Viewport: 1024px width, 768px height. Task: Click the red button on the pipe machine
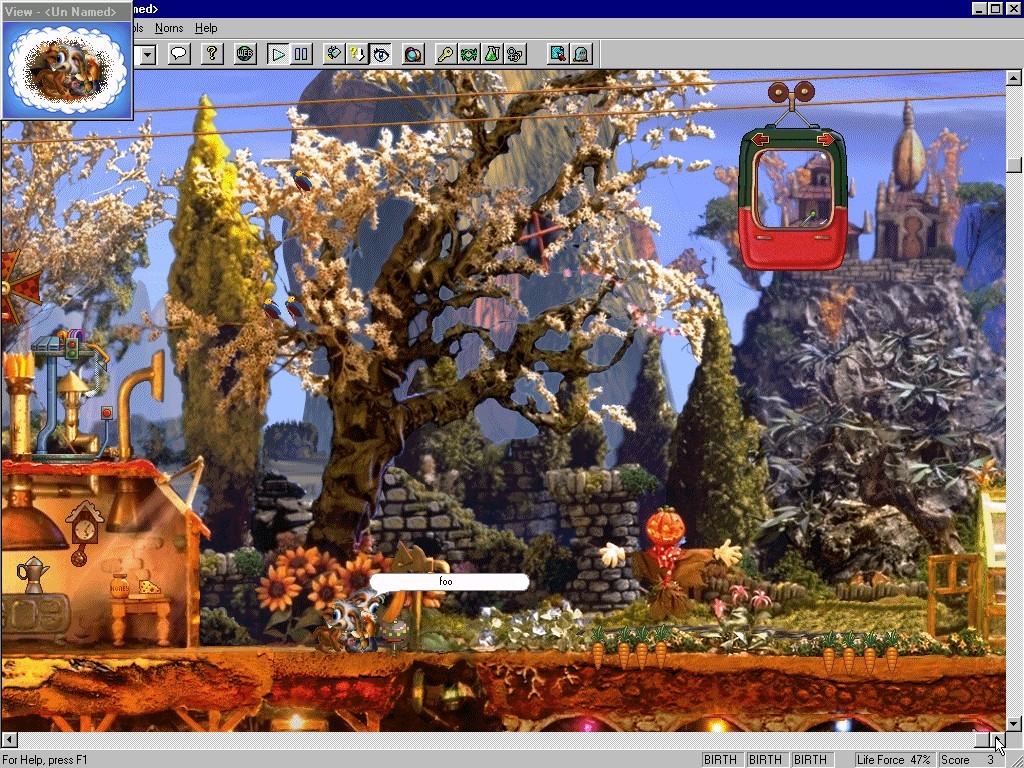click(106, 413)
